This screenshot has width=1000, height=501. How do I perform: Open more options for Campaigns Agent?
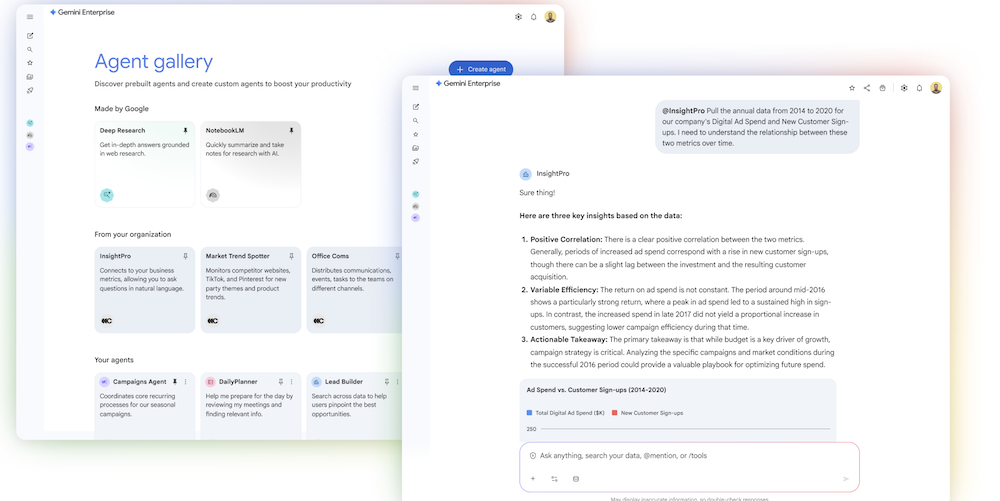(186, 382)
